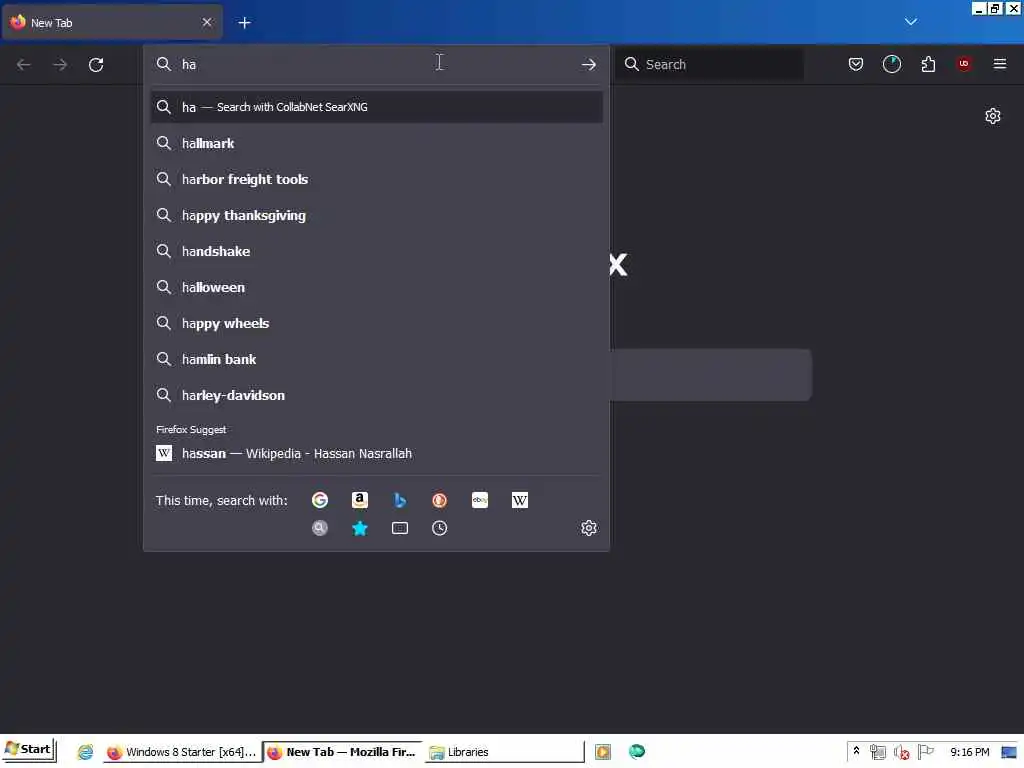The image size is (1024, 768).
Task: Open the Hassan Nasrallah Wikipedia suggestion
Action: (377, 453)
